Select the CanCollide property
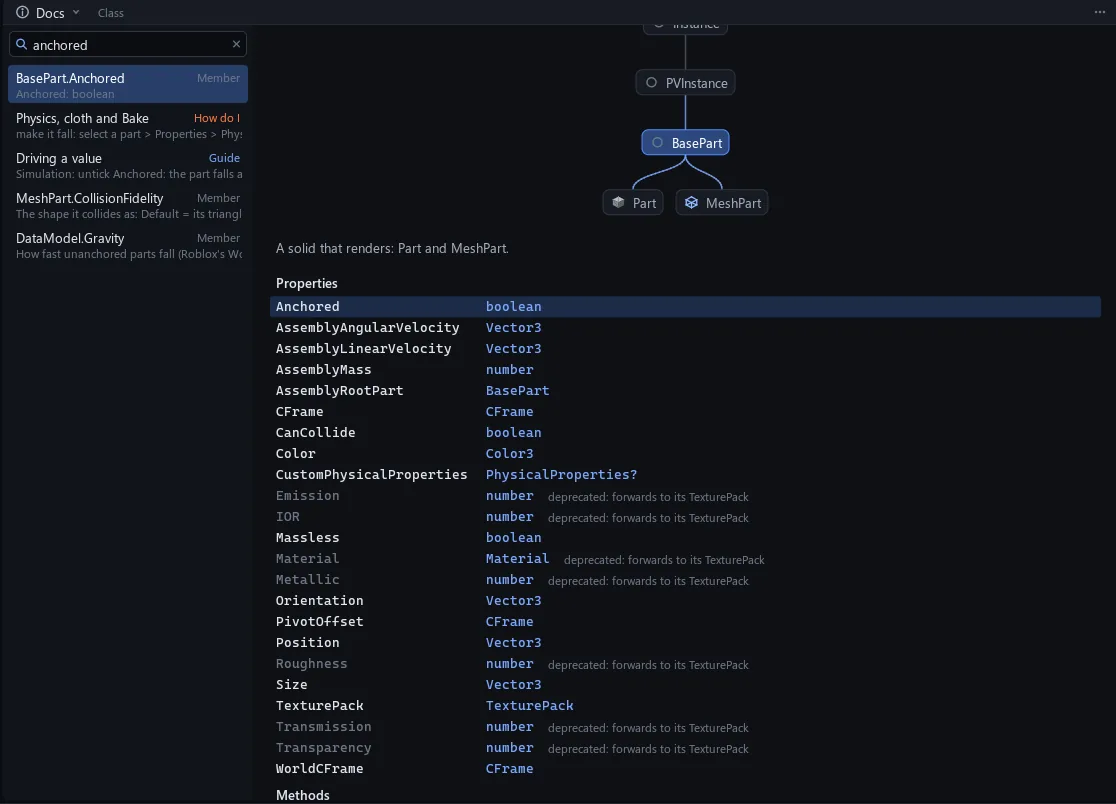The width and height of the screenshot is (1116, 804). coord(315,433)
